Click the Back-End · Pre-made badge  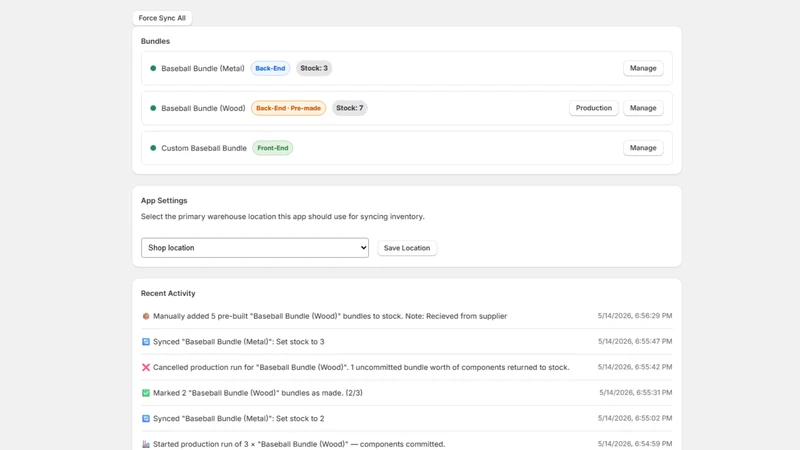pos(288,108)
